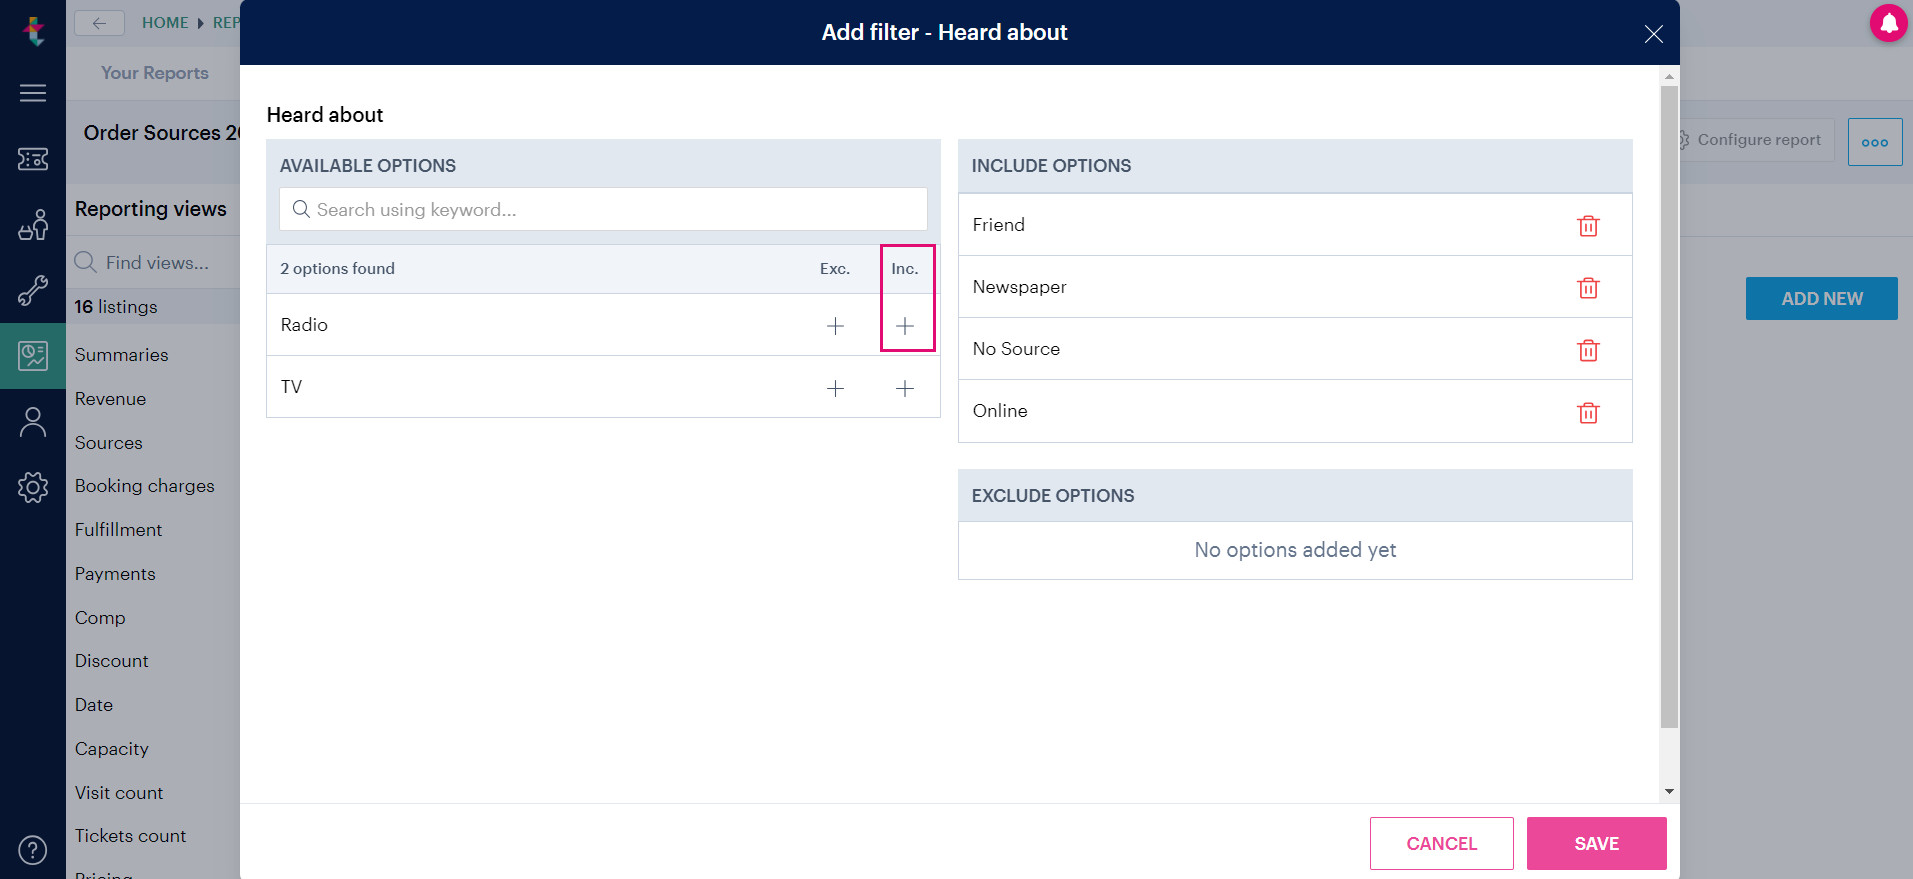
Task: Remove Newspaper with the trash icon
Action: coord(1588,288)
